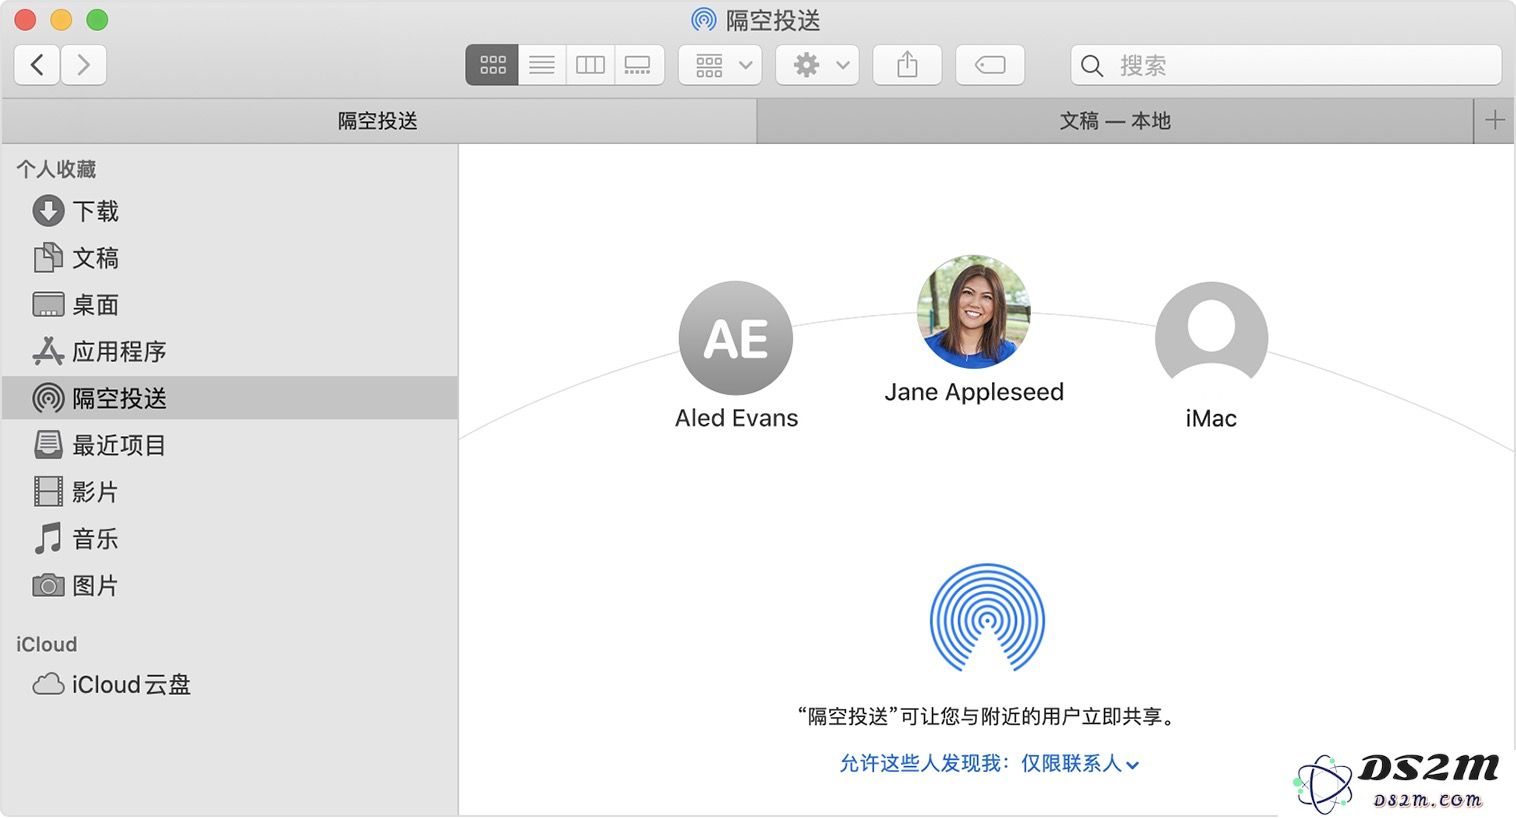Click the red close window button
The image size is (1516, 818).
25,20
